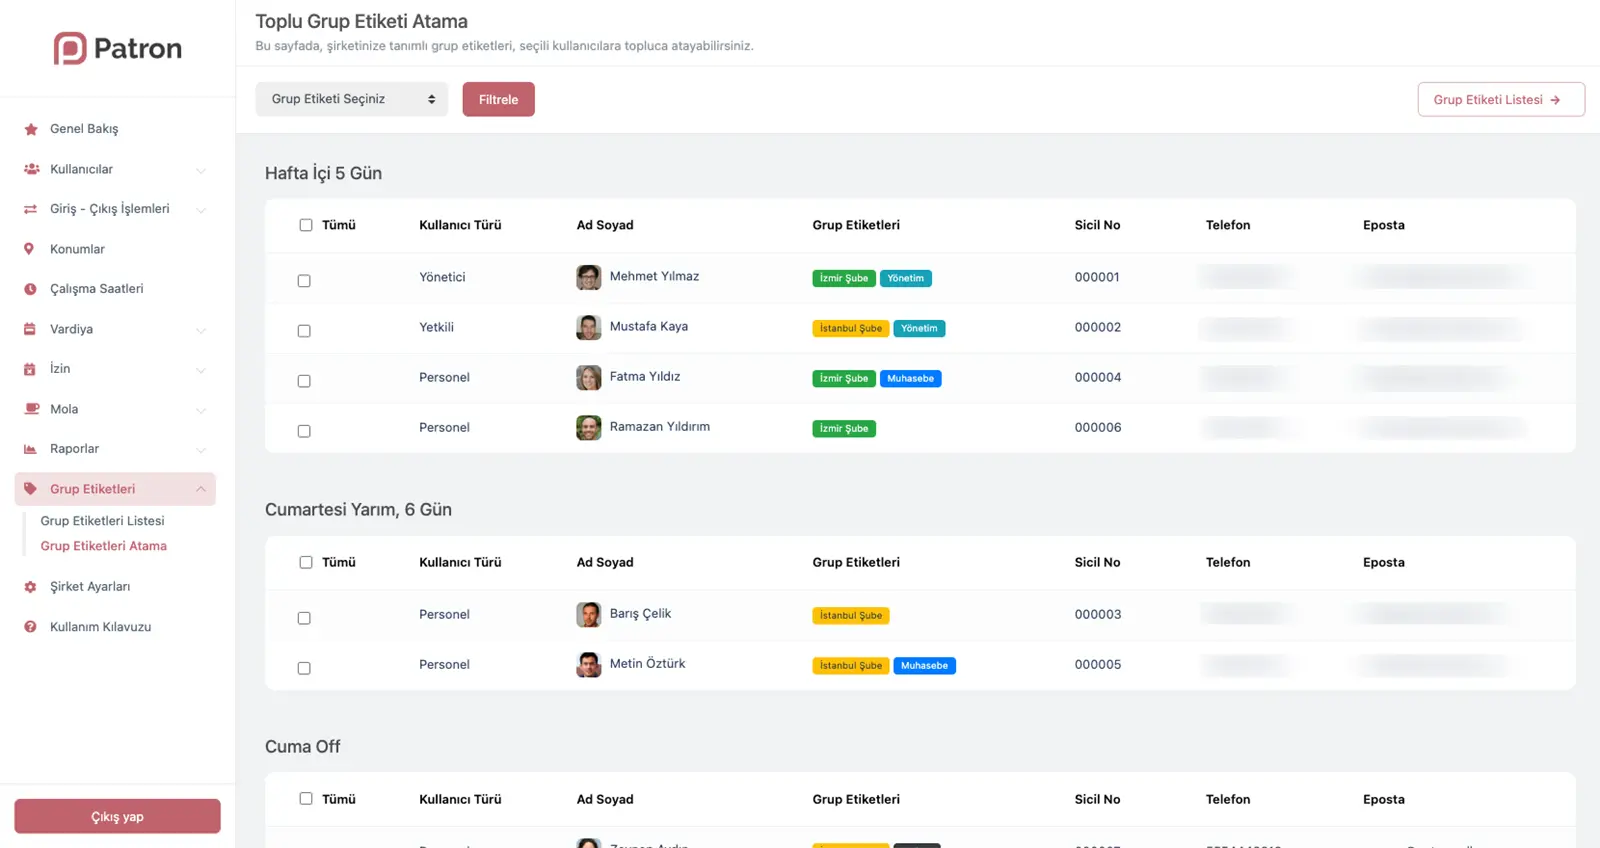Go to Grup Etiketleri Atama submenu item
This screenshot has height=848, width=1600.
point(103,546)
